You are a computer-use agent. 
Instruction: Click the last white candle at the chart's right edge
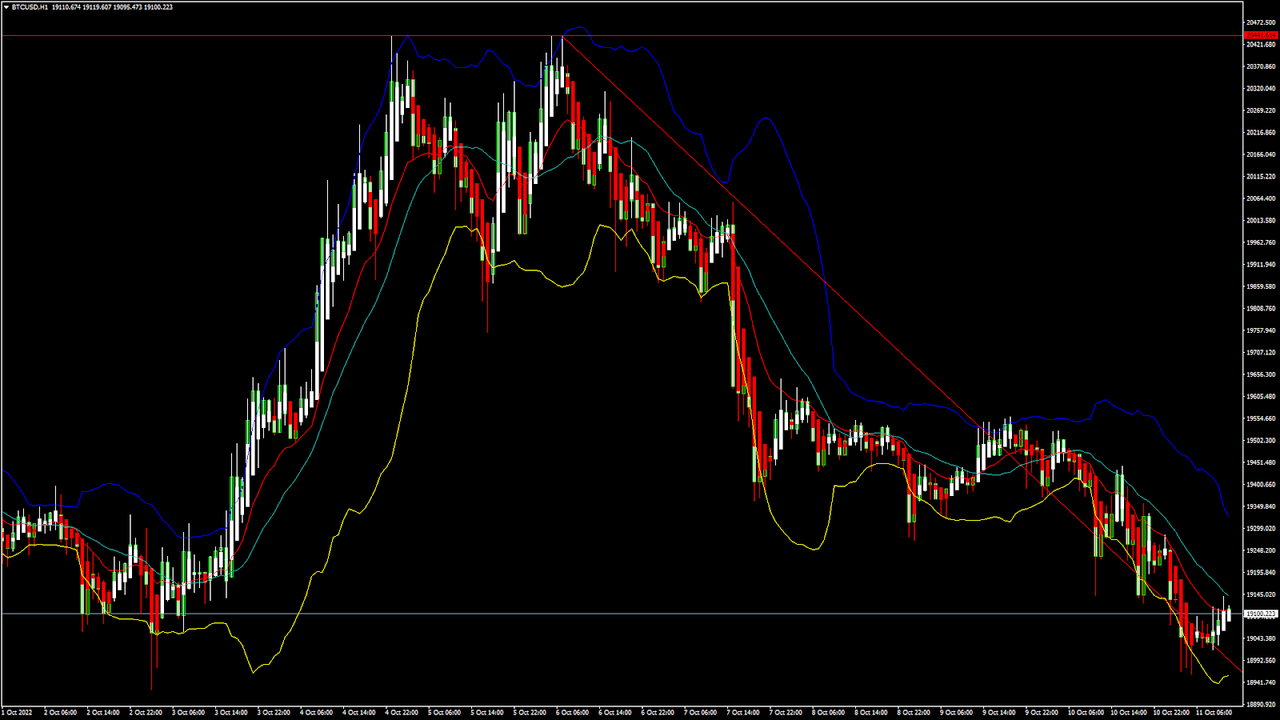[x=1228, y=613]
